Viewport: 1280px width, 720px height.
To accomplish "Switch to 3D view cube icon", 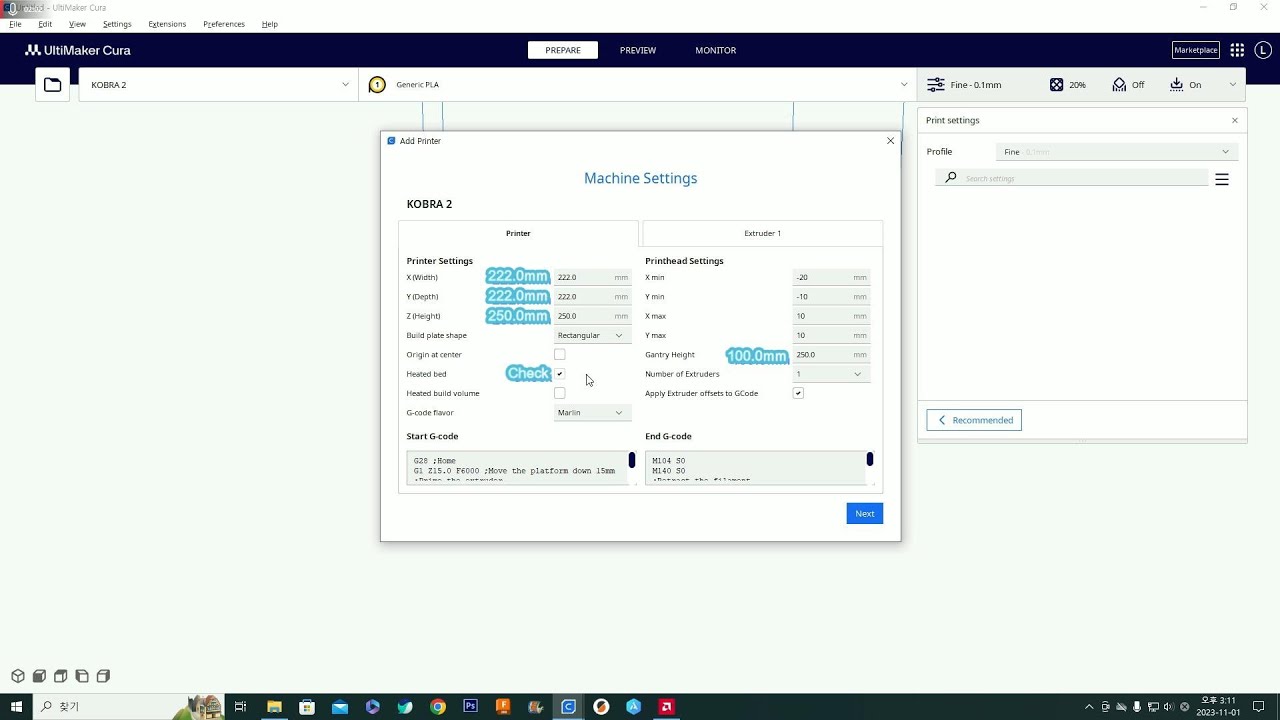I will pos(18,676).
